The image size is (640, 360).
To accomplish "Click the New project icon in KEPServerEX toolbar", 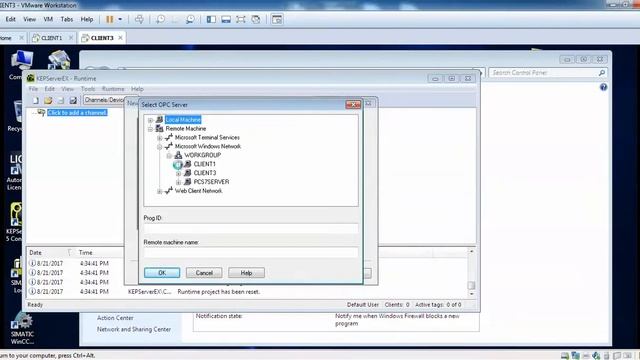I will click(x=36, y=100).
